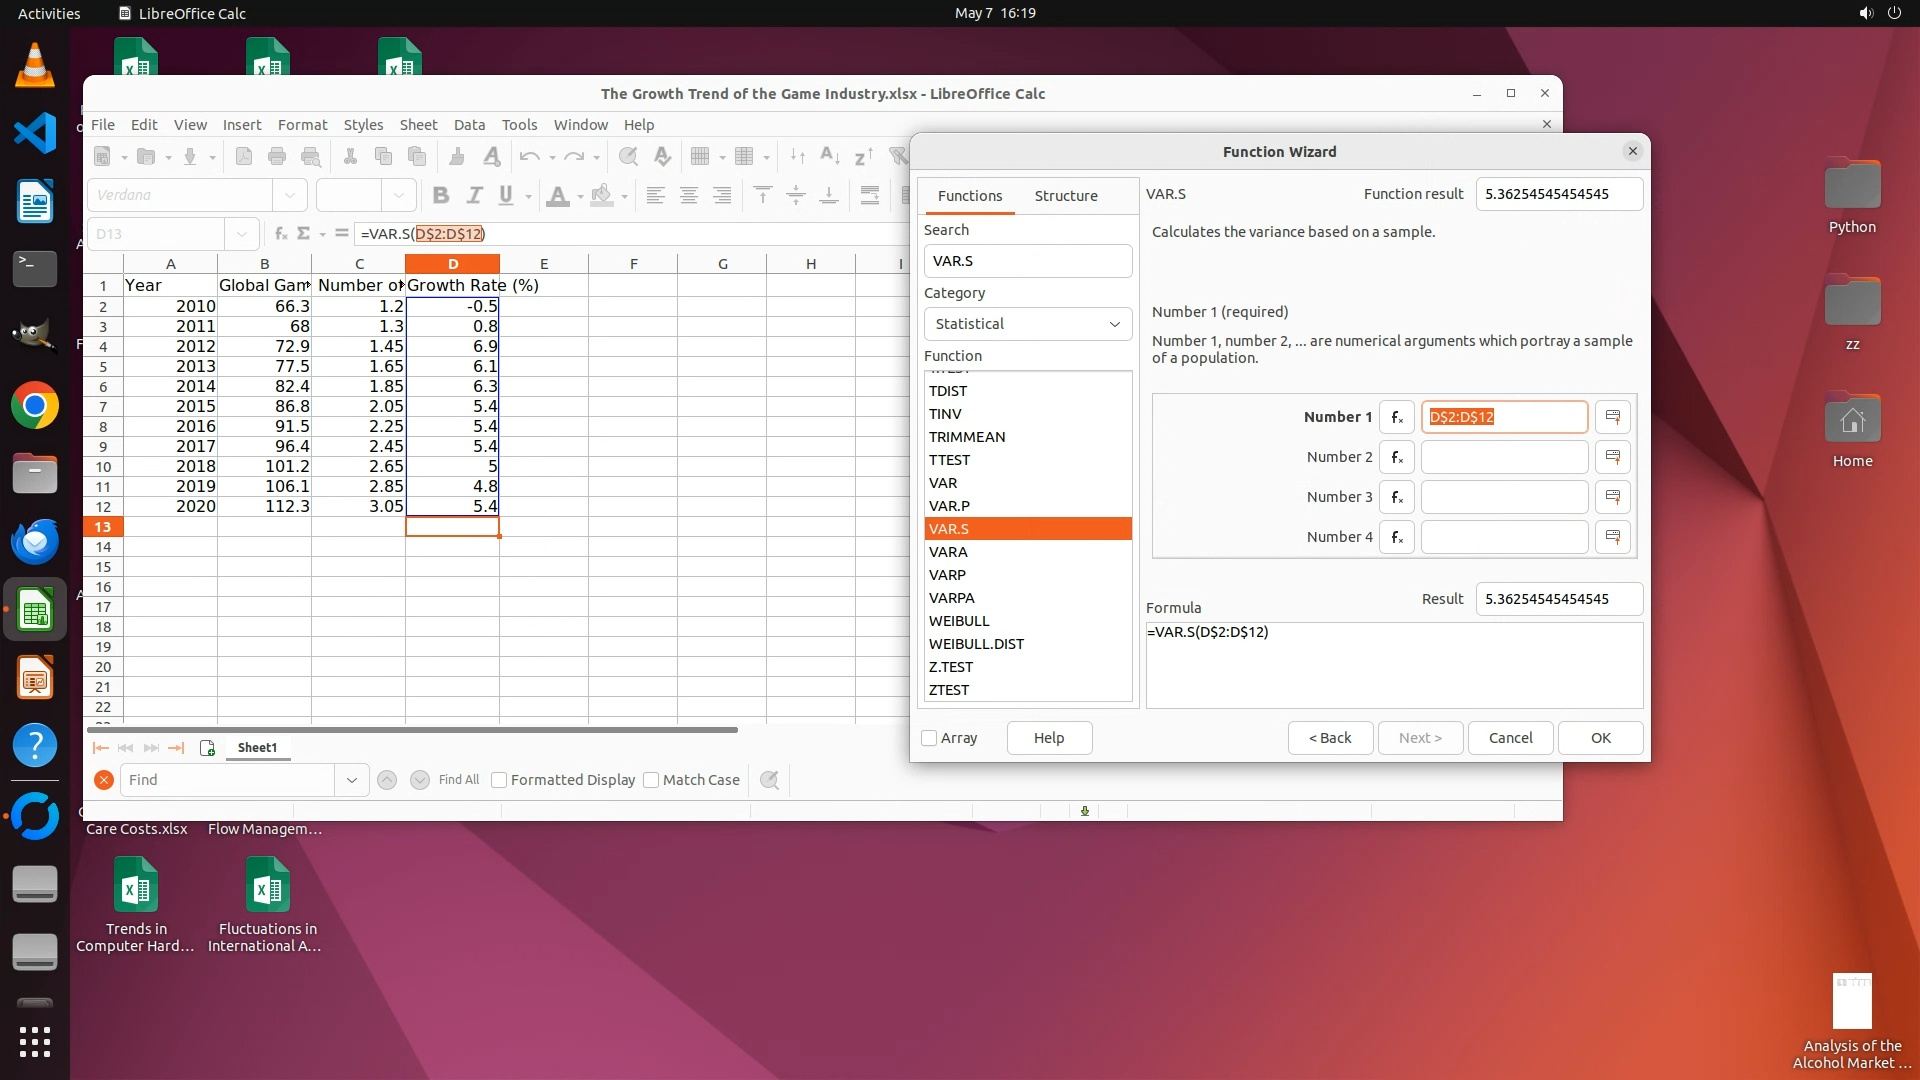Click the font color swatch icon

tap(557, 196)
